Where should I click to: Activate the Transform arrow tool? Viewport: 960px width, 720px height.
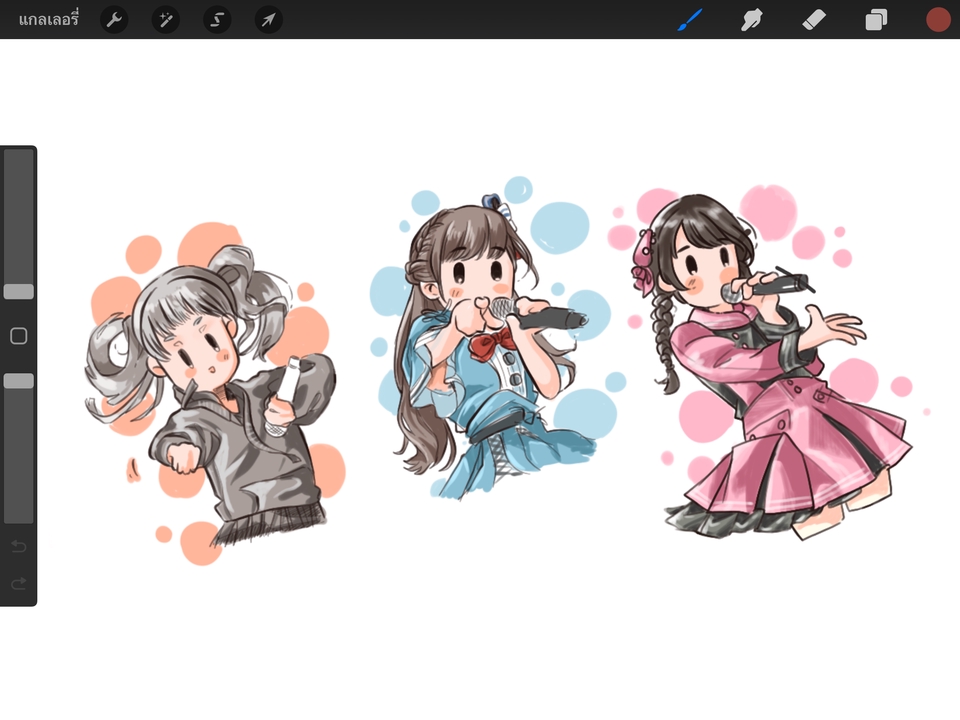tap(268, 19)
